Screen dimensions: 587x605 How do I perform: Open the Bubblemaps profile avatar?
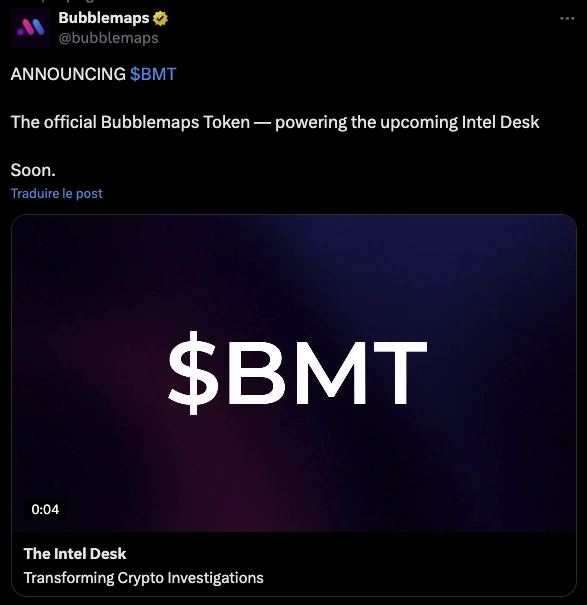(30, 28)
